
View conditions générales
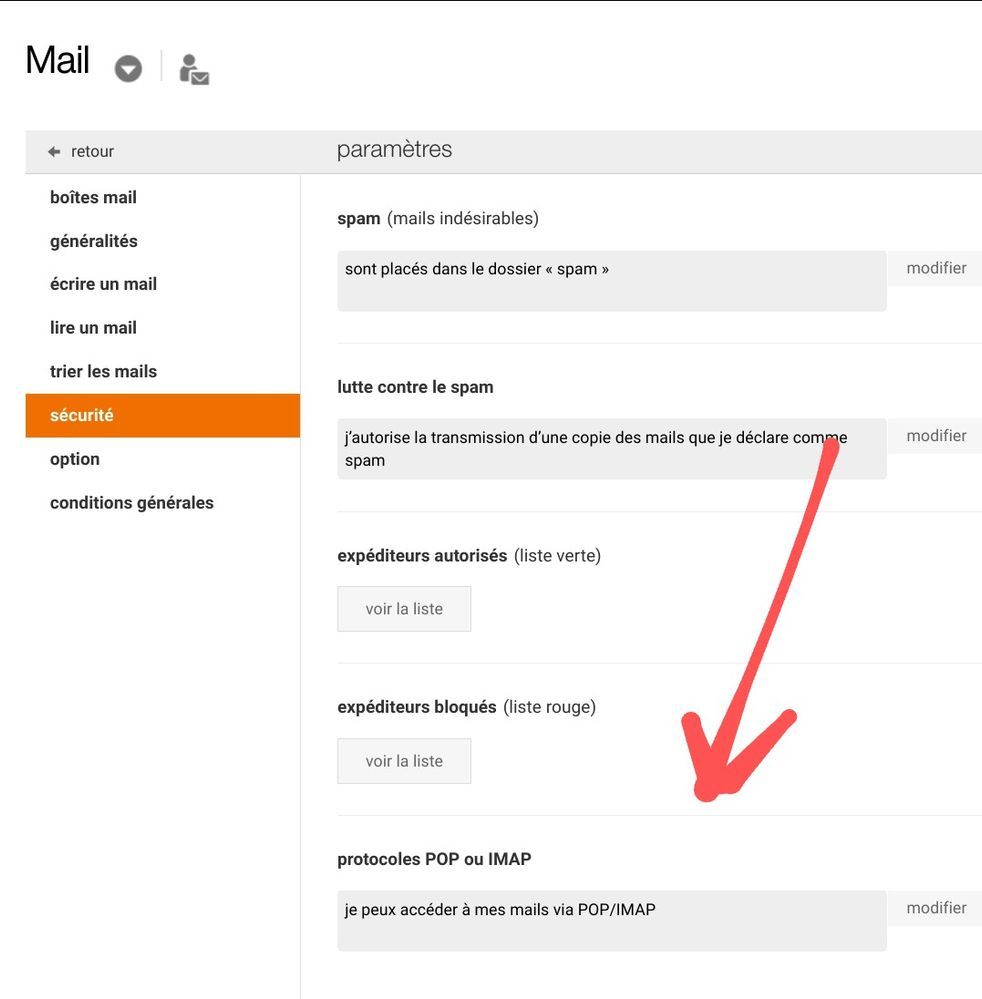[x=132, y=501]
